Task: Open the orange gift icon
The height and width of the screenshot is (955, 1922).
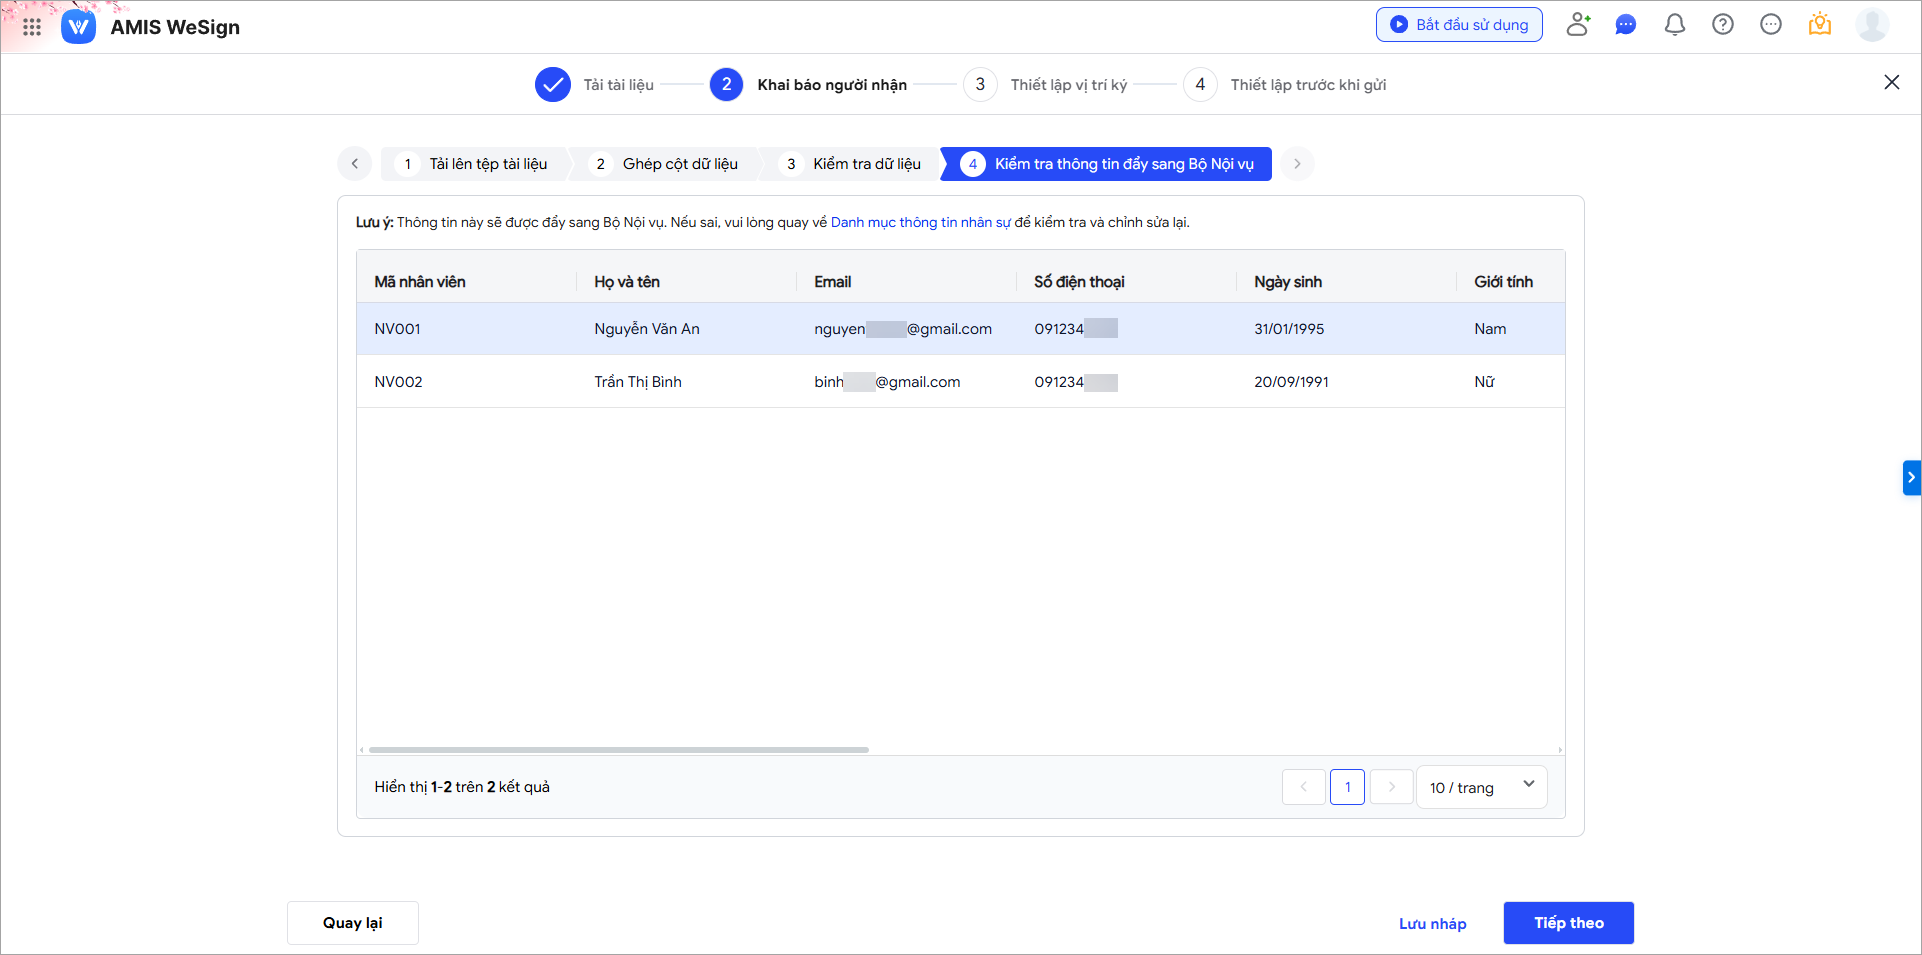Action: [x=1819, y=25]
